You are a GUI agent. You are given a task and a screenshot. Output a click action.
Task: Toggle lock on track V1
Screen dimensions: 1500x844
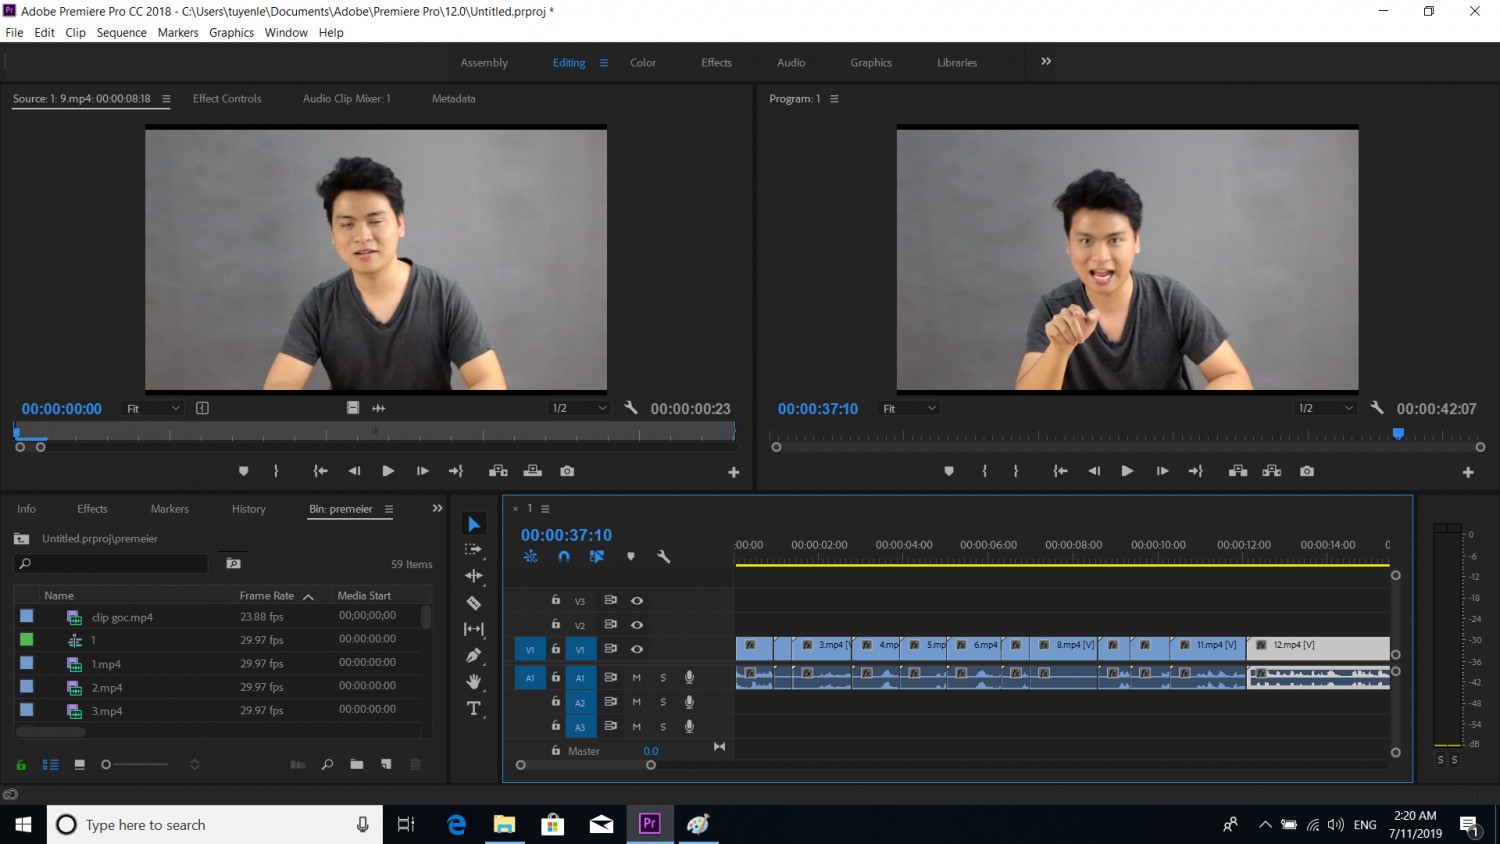click(556, 649)
